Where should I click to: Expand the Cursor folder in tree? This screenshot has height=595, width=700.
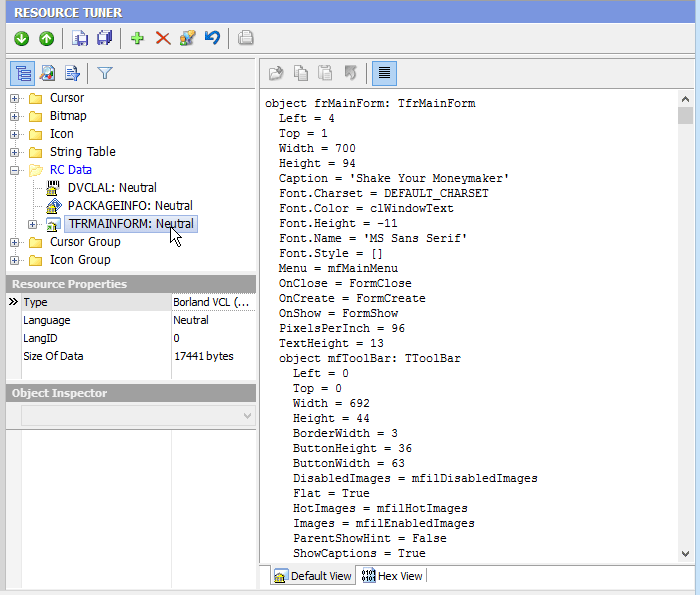pos(15,98)
